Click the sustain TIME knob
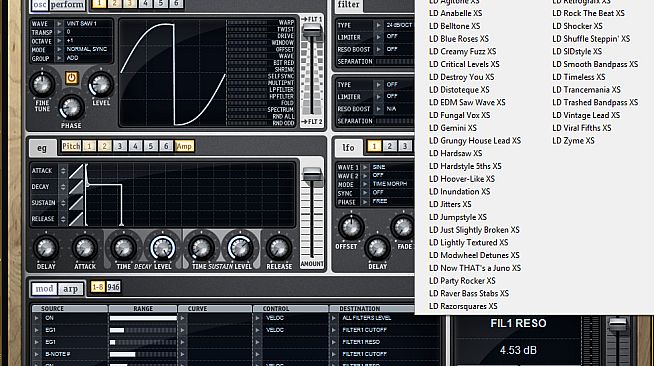 click(201, 248)
